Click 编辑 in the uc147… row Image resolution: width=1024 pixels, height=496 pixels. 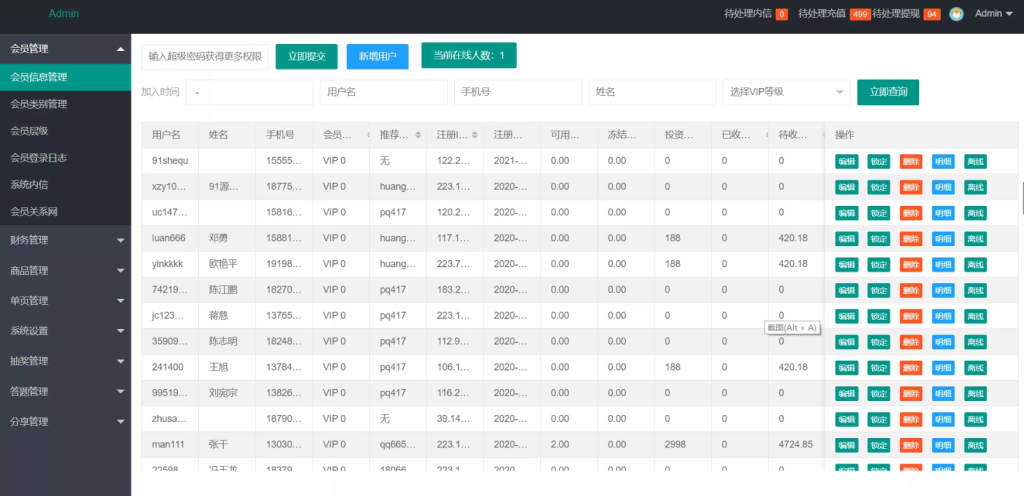click(x=846, y=213)
